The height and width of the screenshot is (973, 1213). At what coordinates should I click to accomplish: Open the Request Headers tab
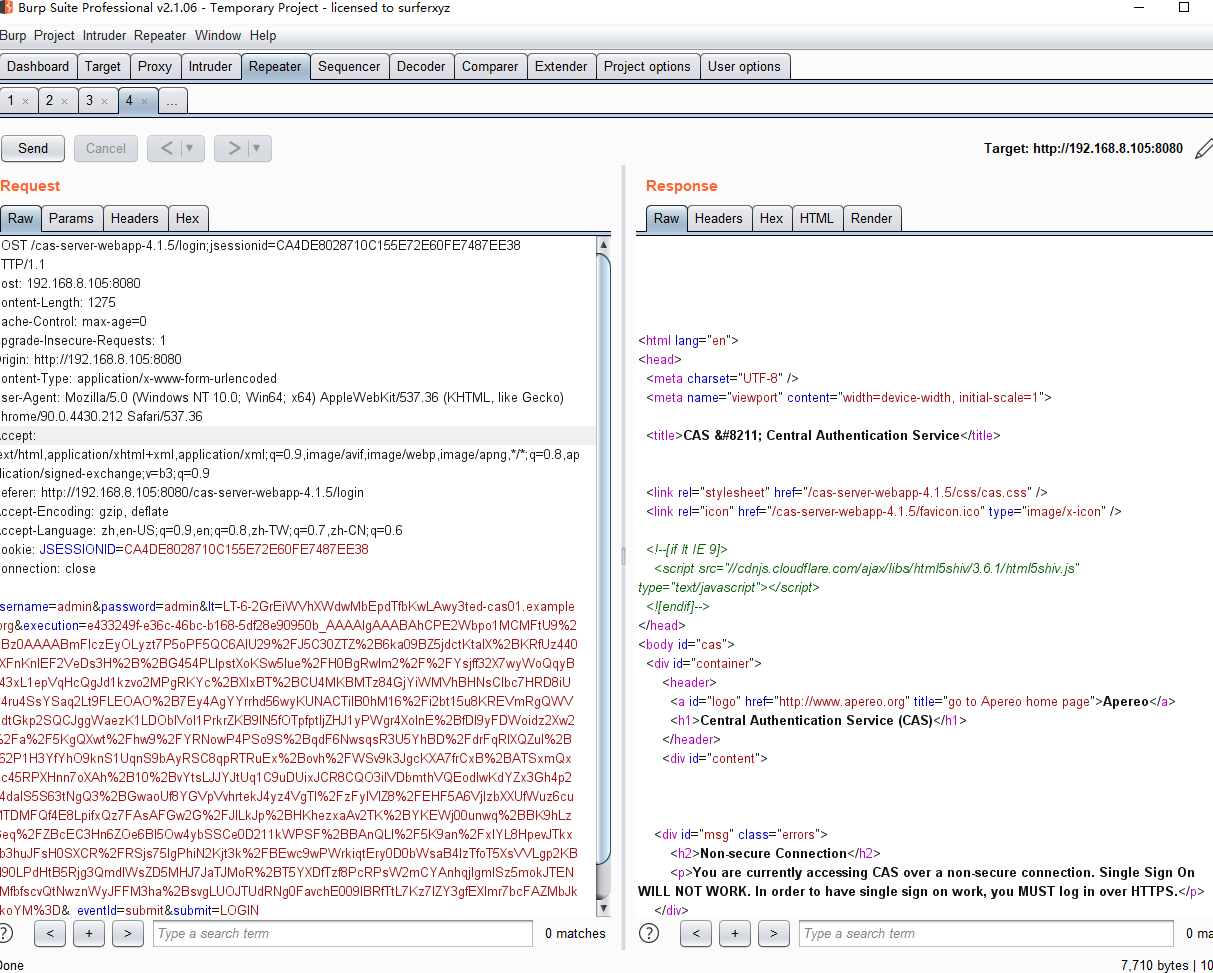click(x=135, y=218)
